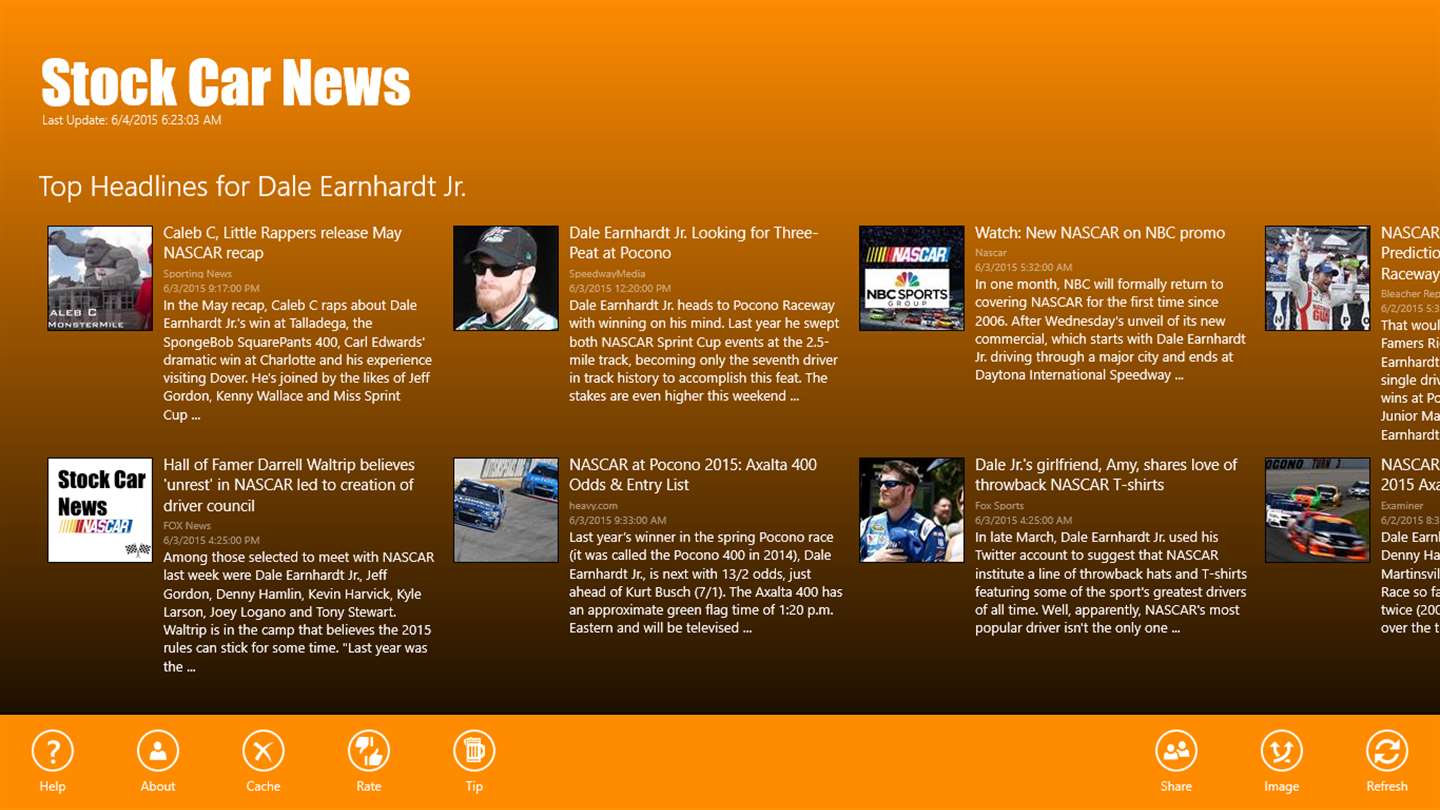The width and height of the screenshot is (1440, 810).
Task: Click summary "Last year's winner in the spring Pocono race"
Action: (706, 583)
